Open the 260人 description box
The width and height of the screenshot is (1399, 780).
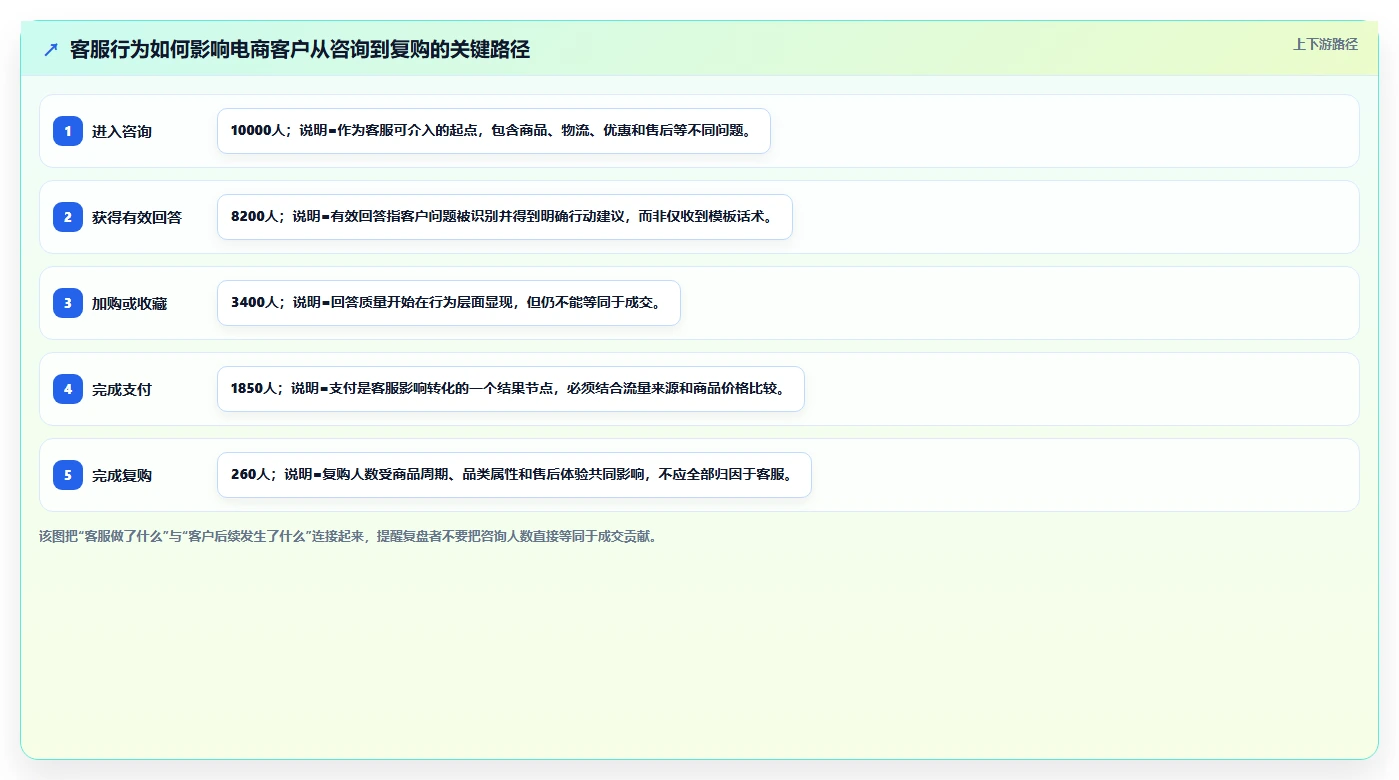tap(514, 475)
